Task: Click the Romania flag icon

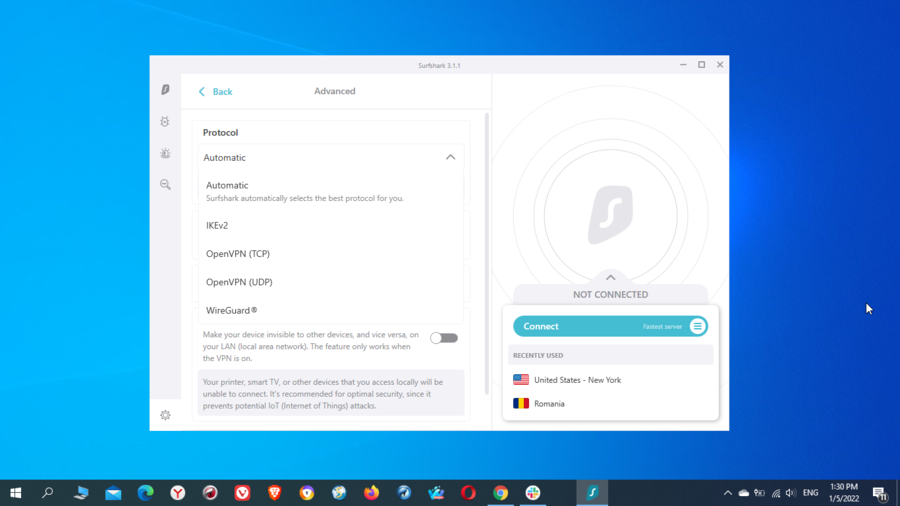Action: 521,404
